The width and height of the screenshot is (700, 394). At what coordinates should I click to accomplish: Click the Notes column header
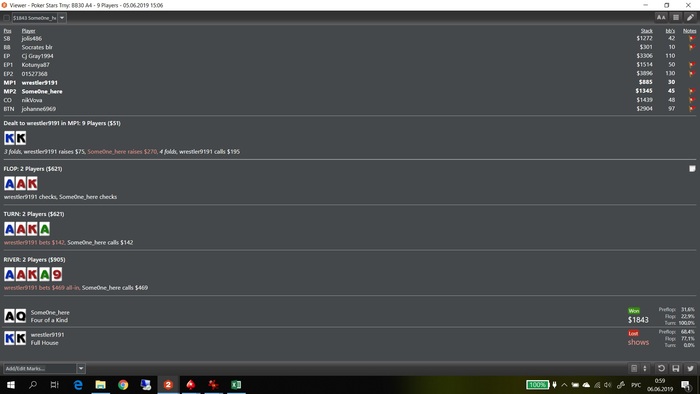[x=689, y=31]
